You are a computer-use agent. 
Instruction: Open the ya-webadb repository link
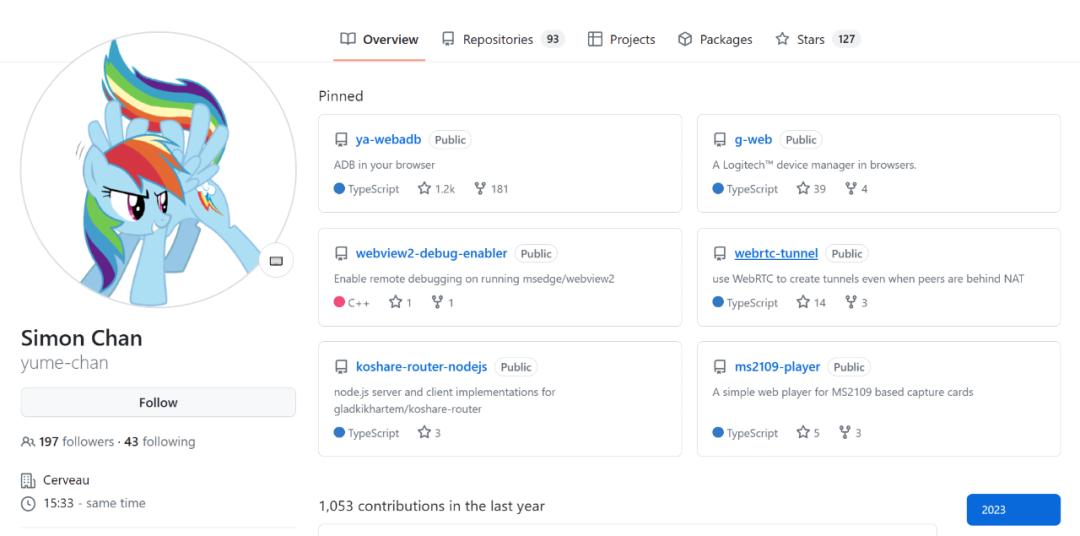click(x=388, y=140)
